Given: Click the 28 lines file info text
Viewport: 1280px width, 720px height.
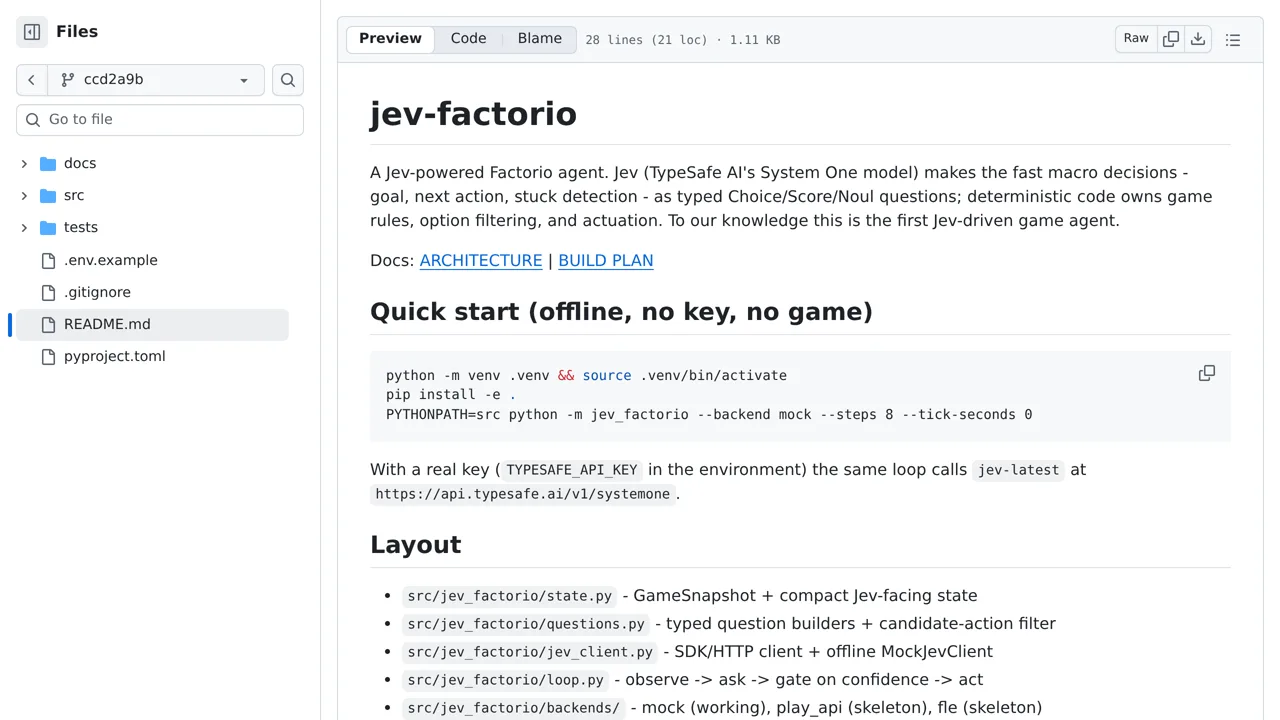Looking at the screenshot, I should pyautogui.click(x=682, y=40).
